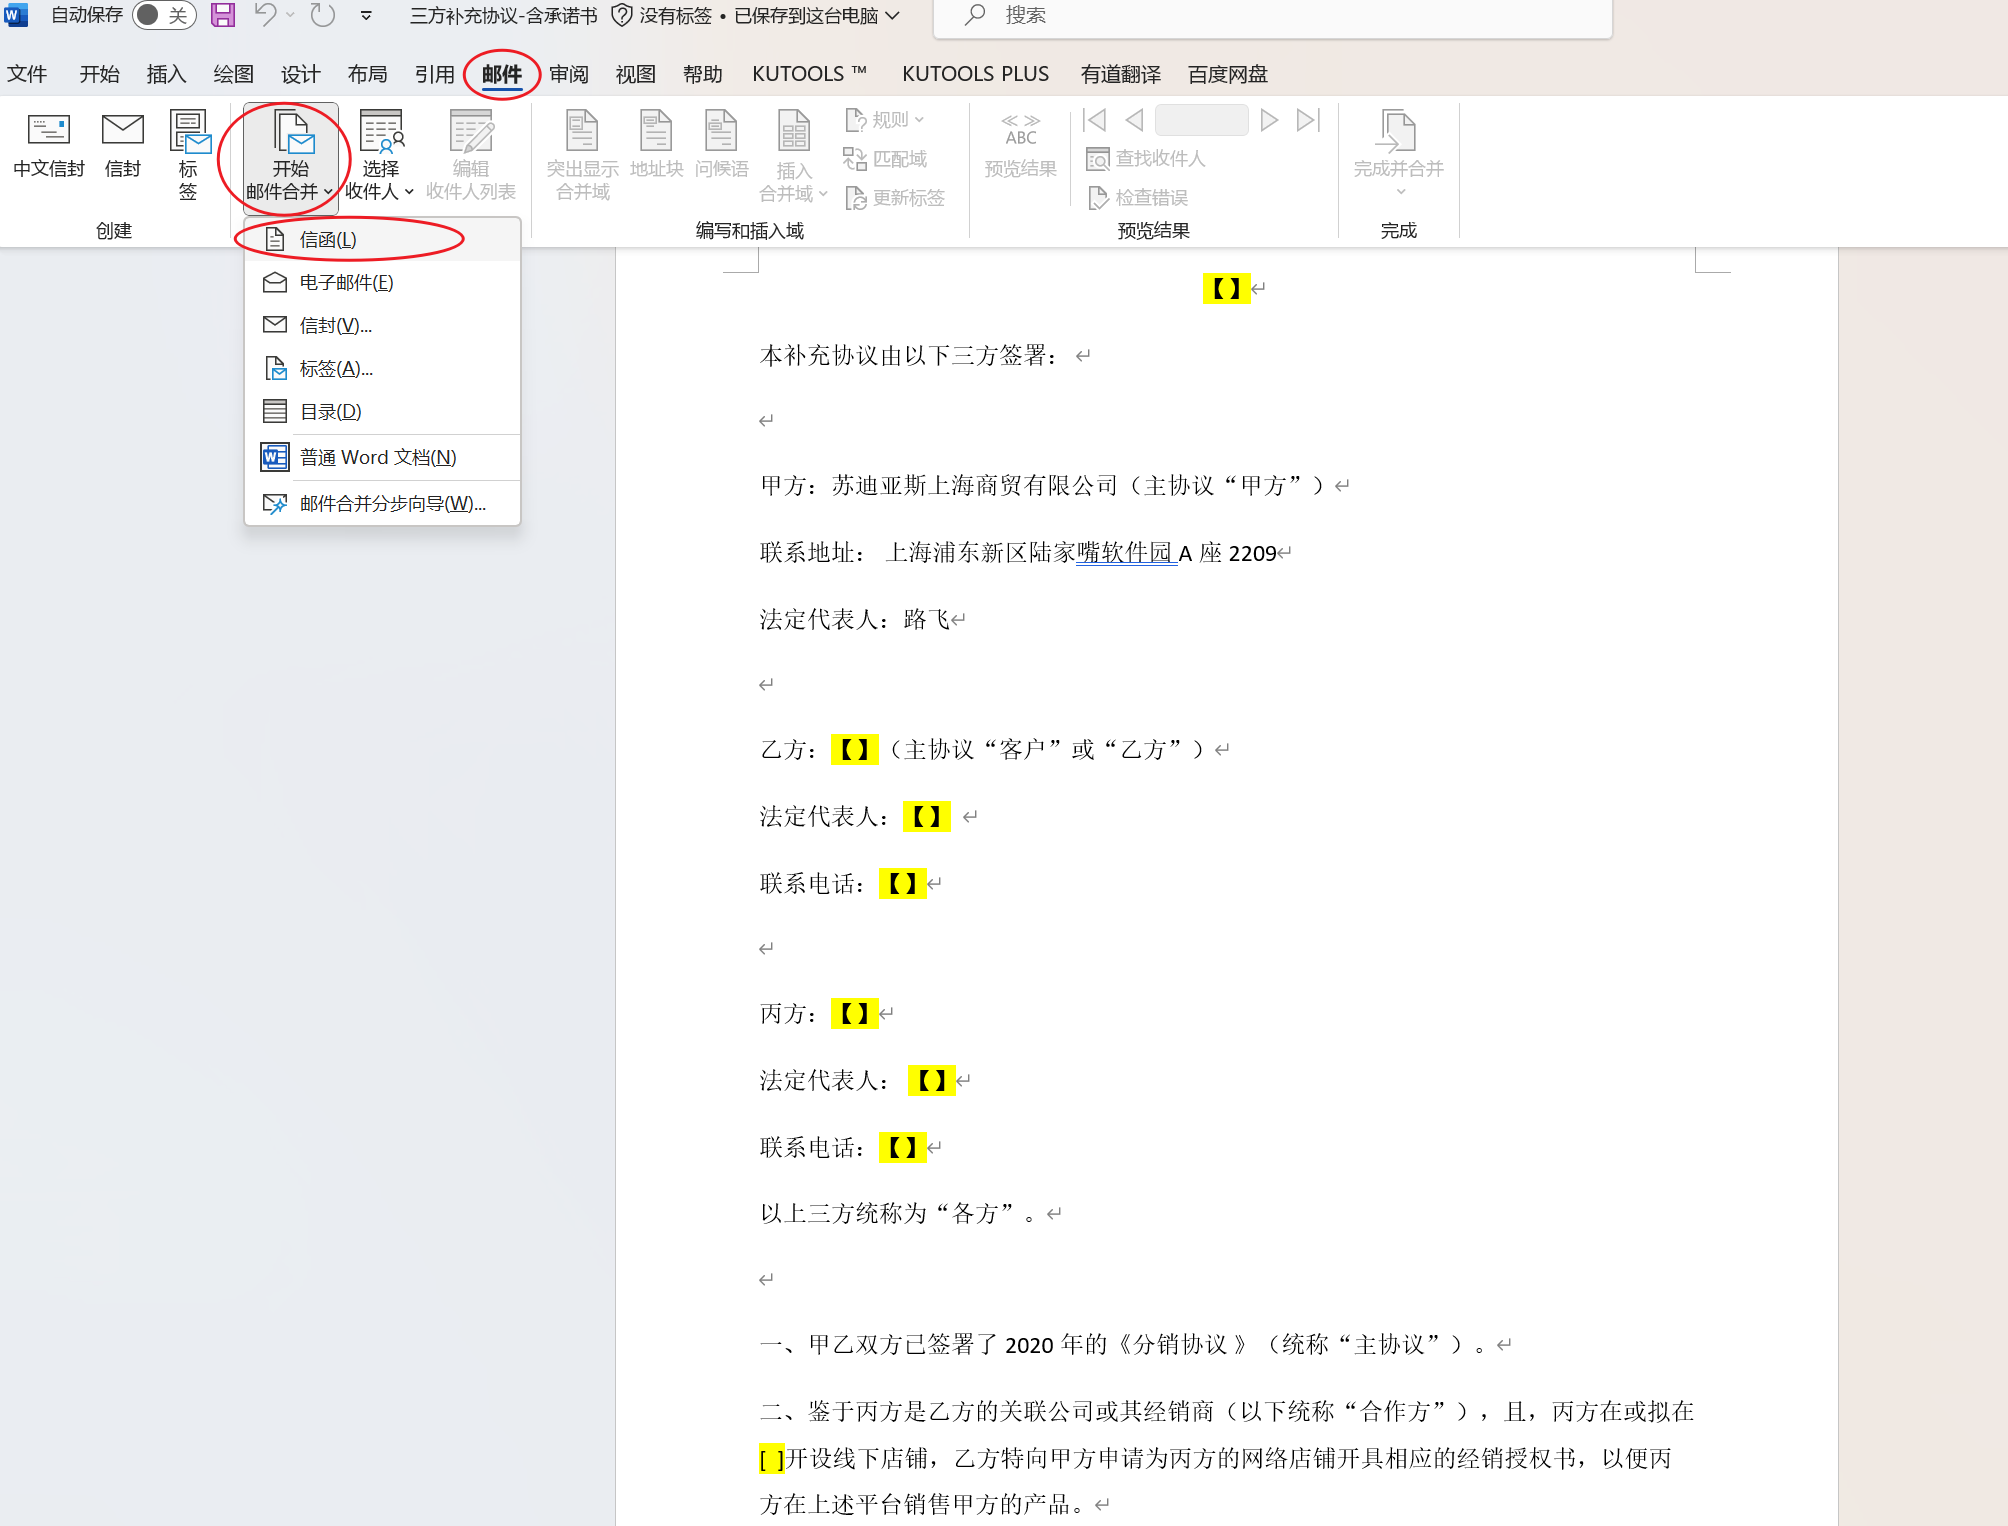The height and width of the screenshot is (1526, 2008).
Task: Click the text 法定代表人：路飞
Action: click(855, 620)
